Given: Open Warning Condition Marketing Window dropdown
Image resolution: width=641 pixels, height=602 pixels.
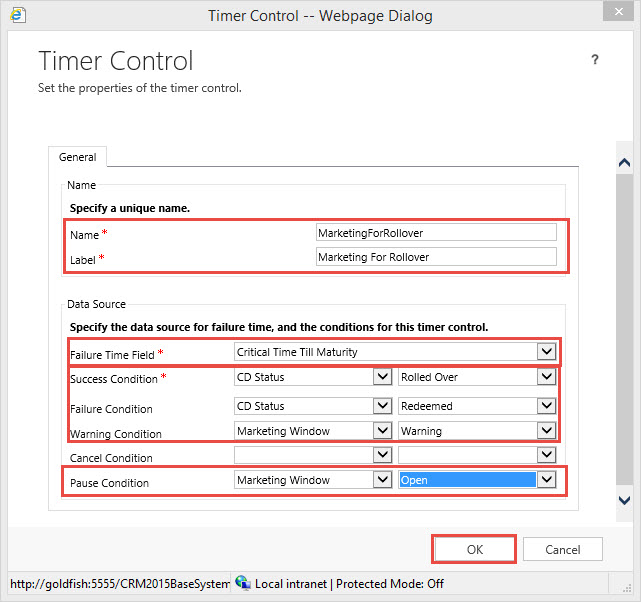Looking at the screenshot, I should point(381,431).
